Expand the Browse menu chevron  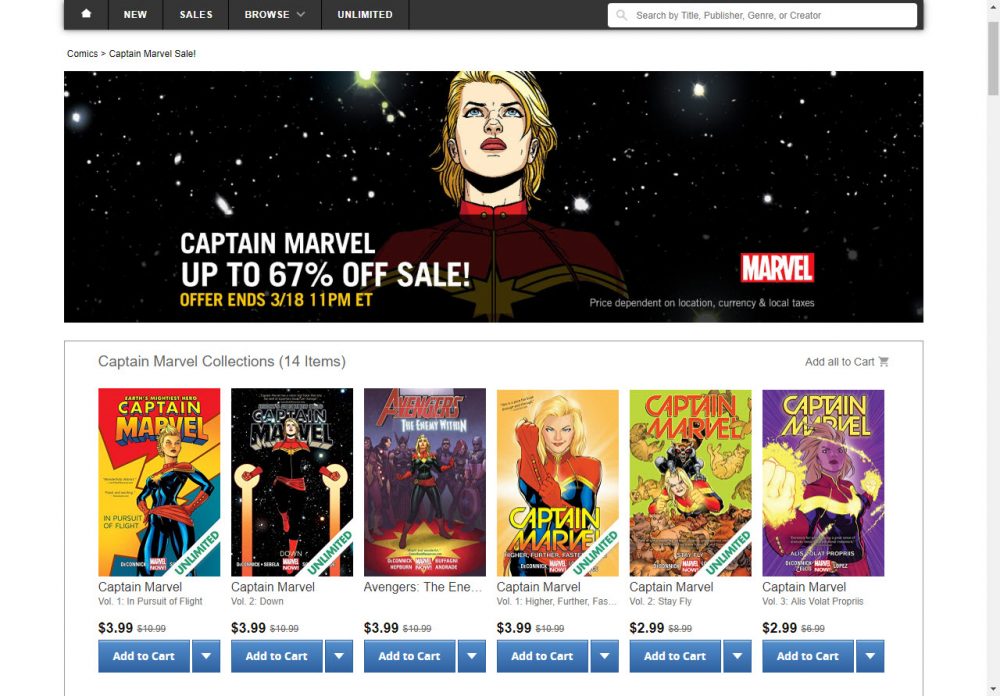[x=301, y=14]
